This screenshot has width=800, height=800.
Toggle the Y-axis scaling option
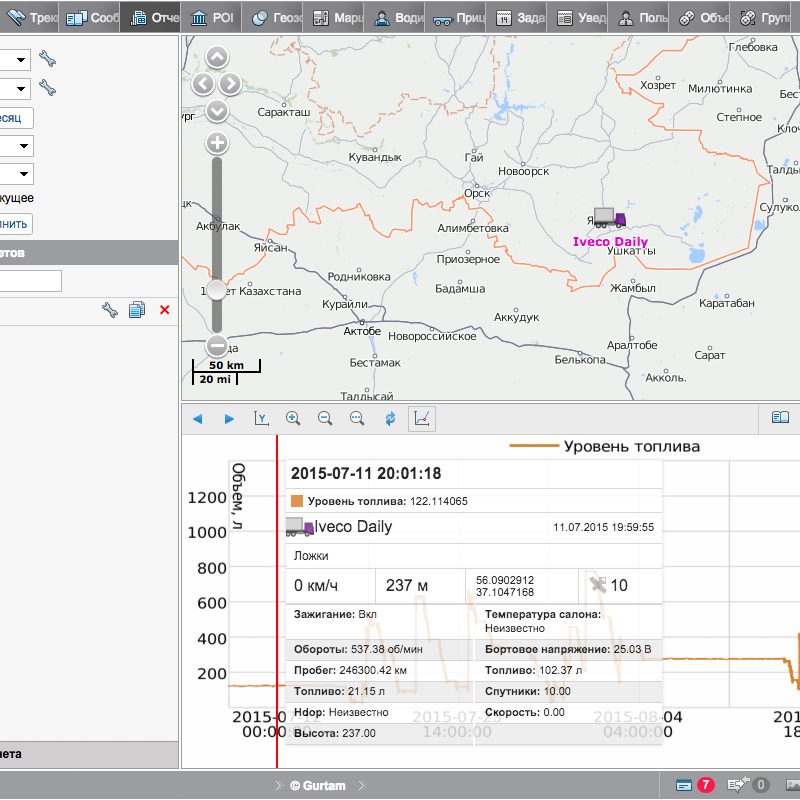point(262,418)
